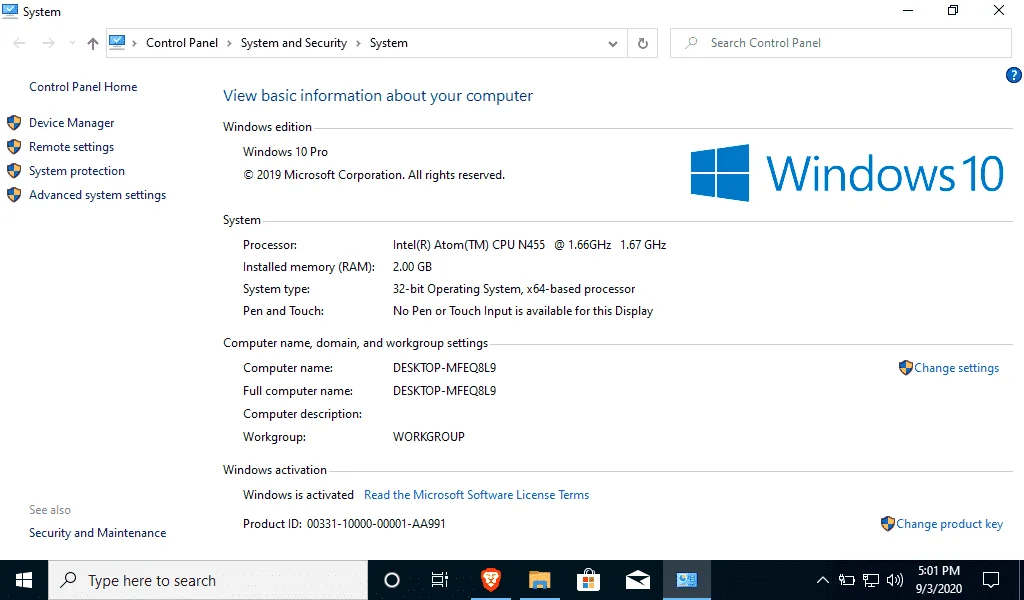This screenshot has height=600, width=1024.
Task: Click Change product key link
Action: click(949, 524)
